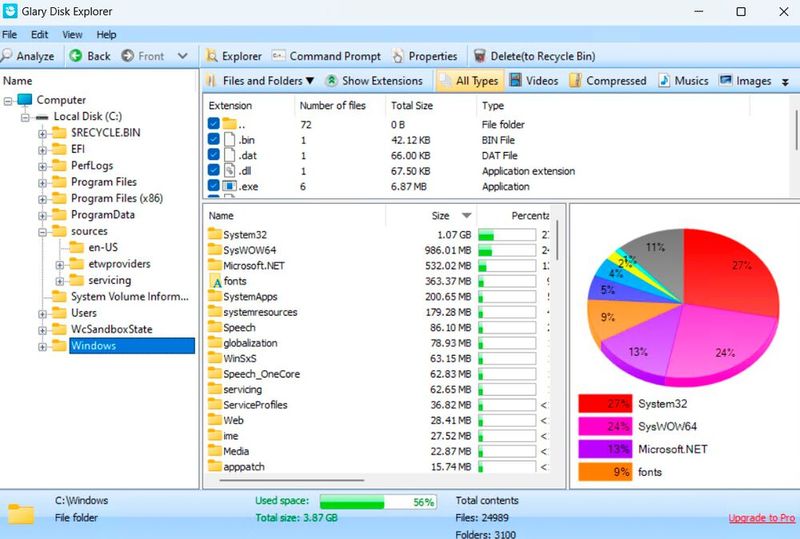Click the horizontal scrollbar under the folder list
The width and height of the screenshot is (800, 539).
click(x=292, y=480)
